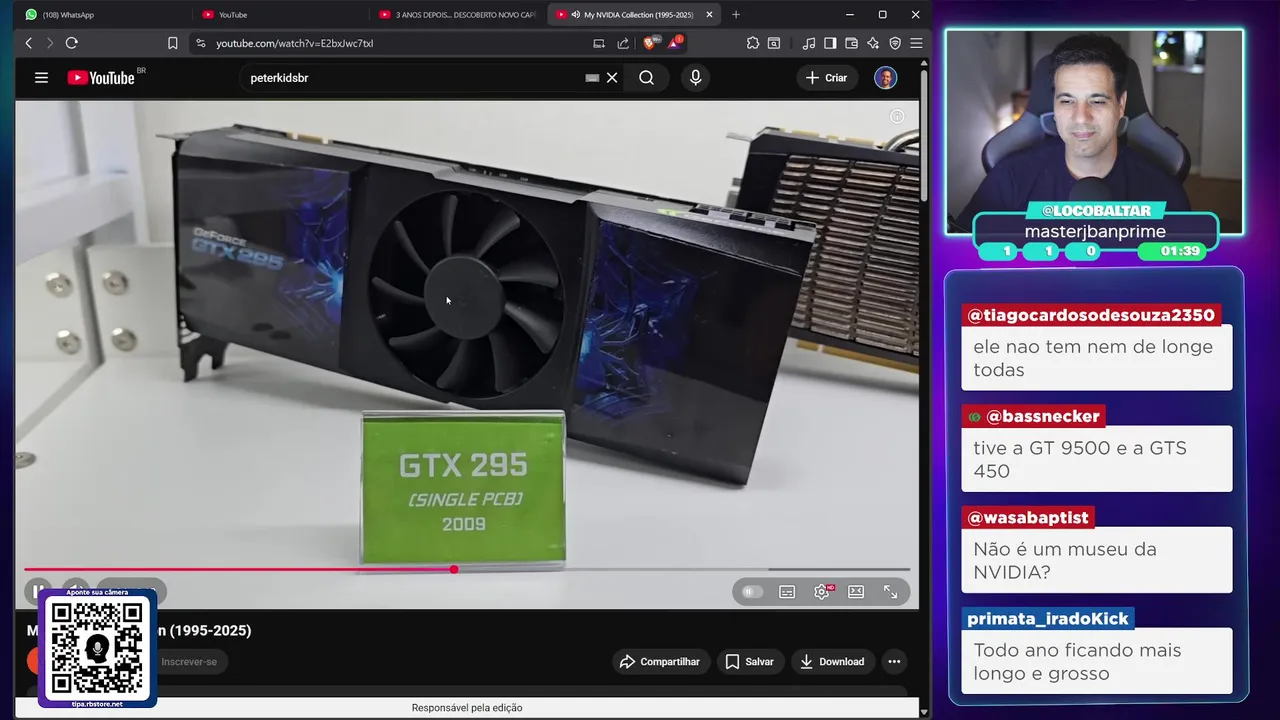Open the YouTube account avatar menu
Screen dimensions: 1280x720
tap(885, 77)
